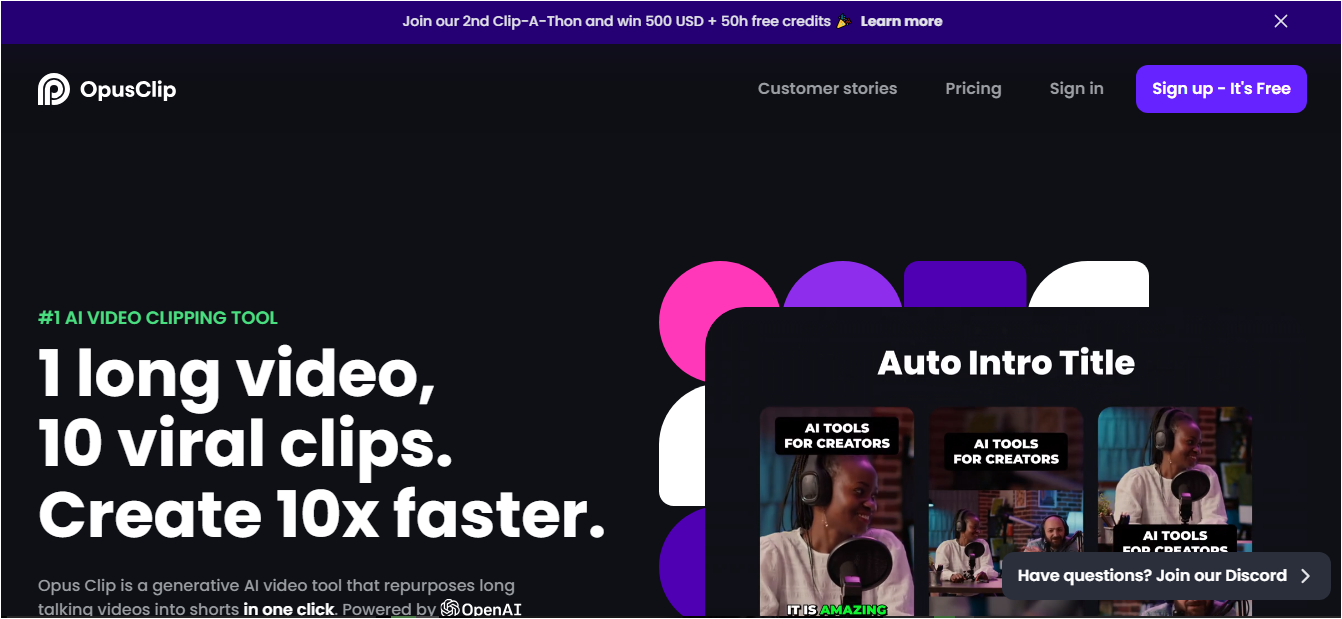Open the Customer stories page

point(827,89)
